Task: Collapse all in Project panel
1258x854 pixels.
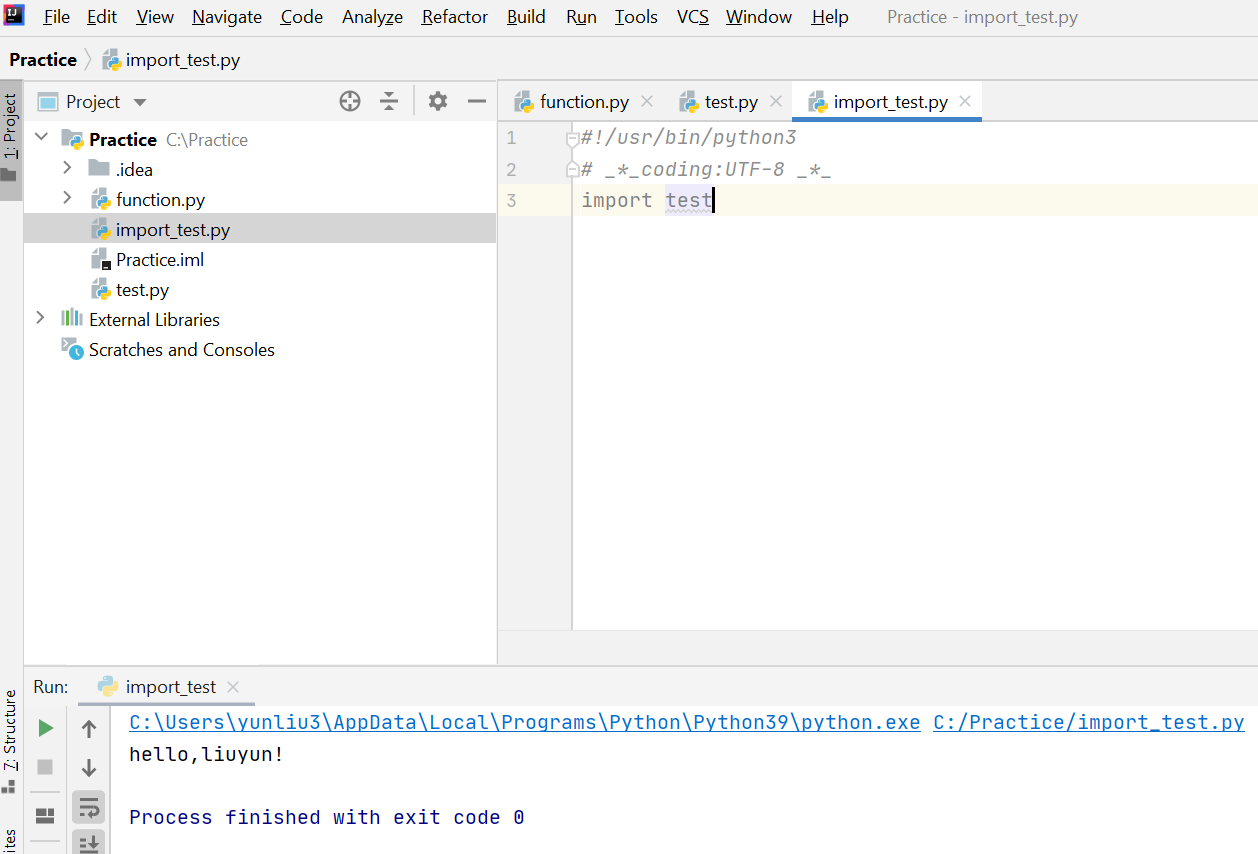Action: click(x=389, y=101)
